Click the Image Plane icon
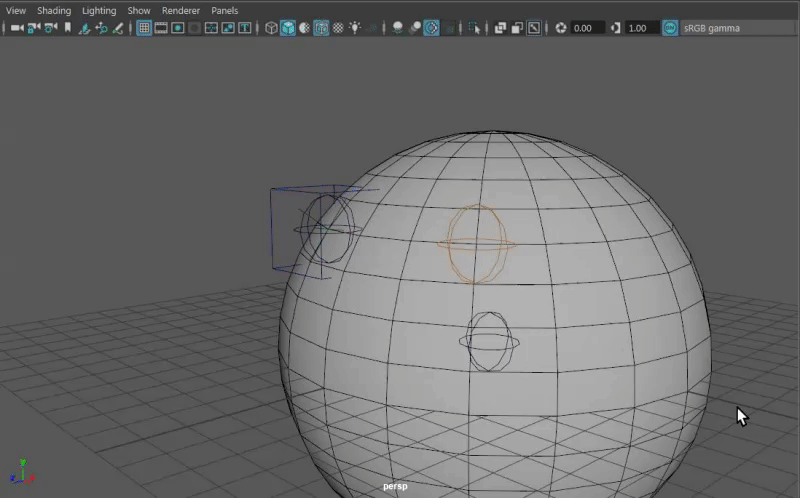 (84, 28)
